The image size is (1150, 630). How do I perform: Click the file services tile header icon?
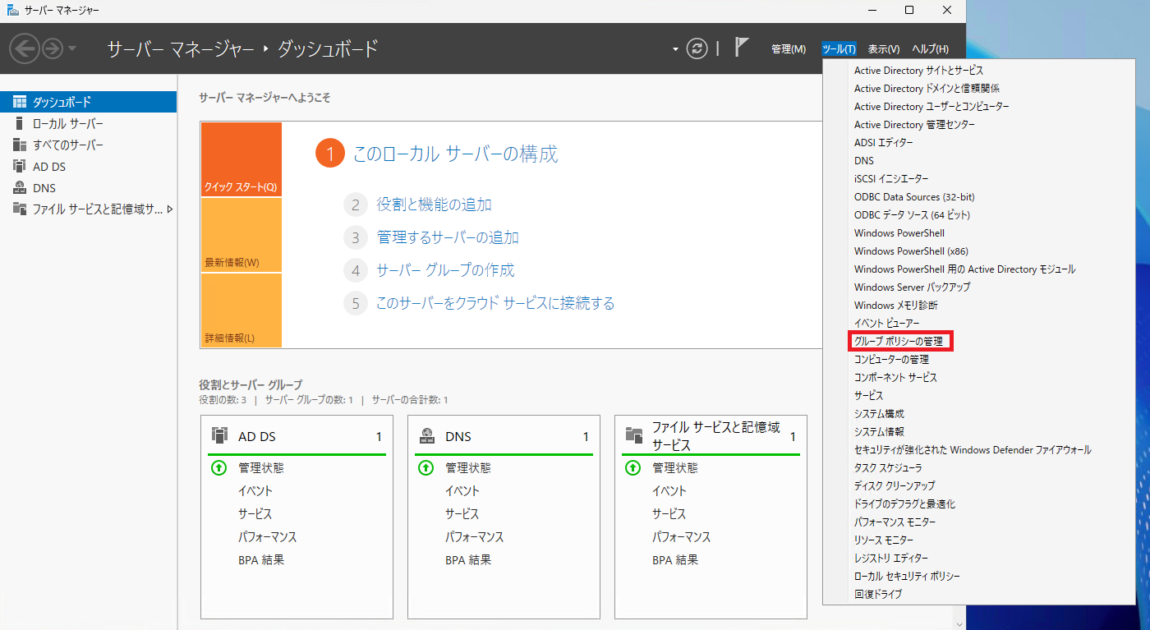click(x=634, y=436)
